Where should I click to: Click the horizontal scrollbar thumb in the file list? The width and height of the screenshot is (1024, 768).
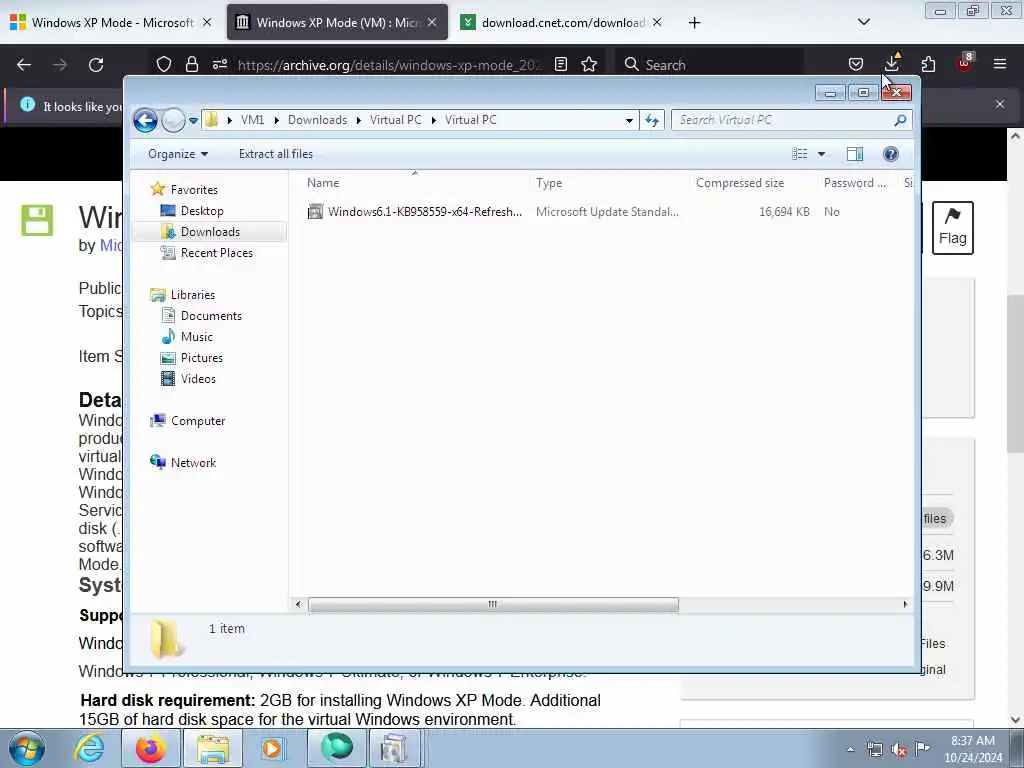493,605
